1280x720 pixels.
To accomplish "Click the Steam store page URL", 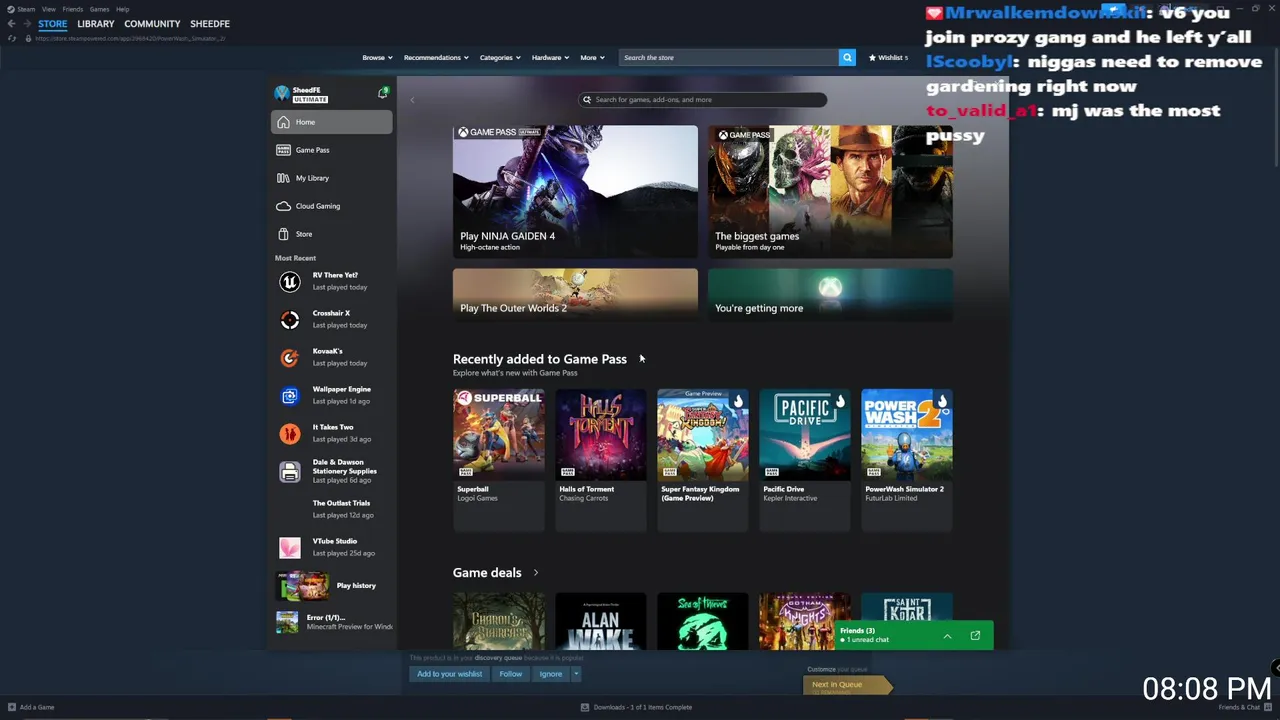I will [x=130, y=38].
